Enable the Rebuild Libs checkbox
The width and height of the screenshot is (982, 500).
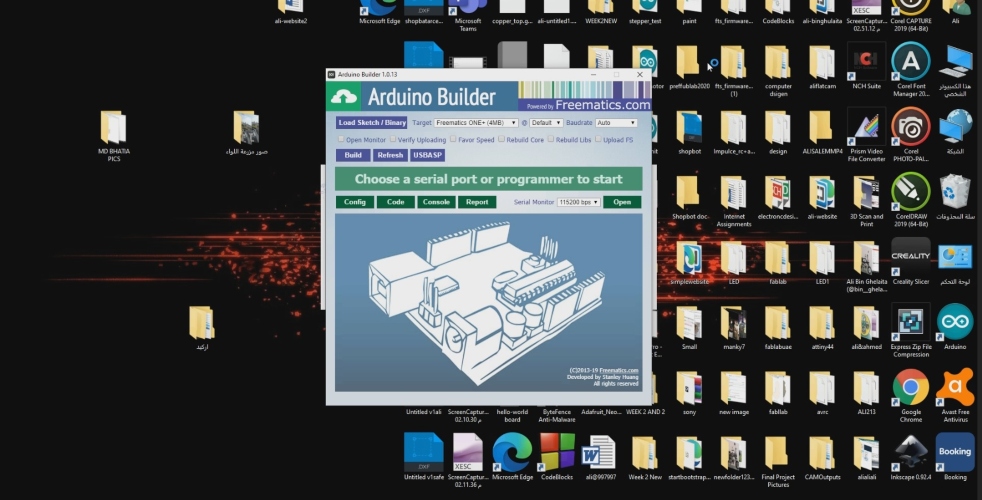pyautogui.click(x=550, y=139)
